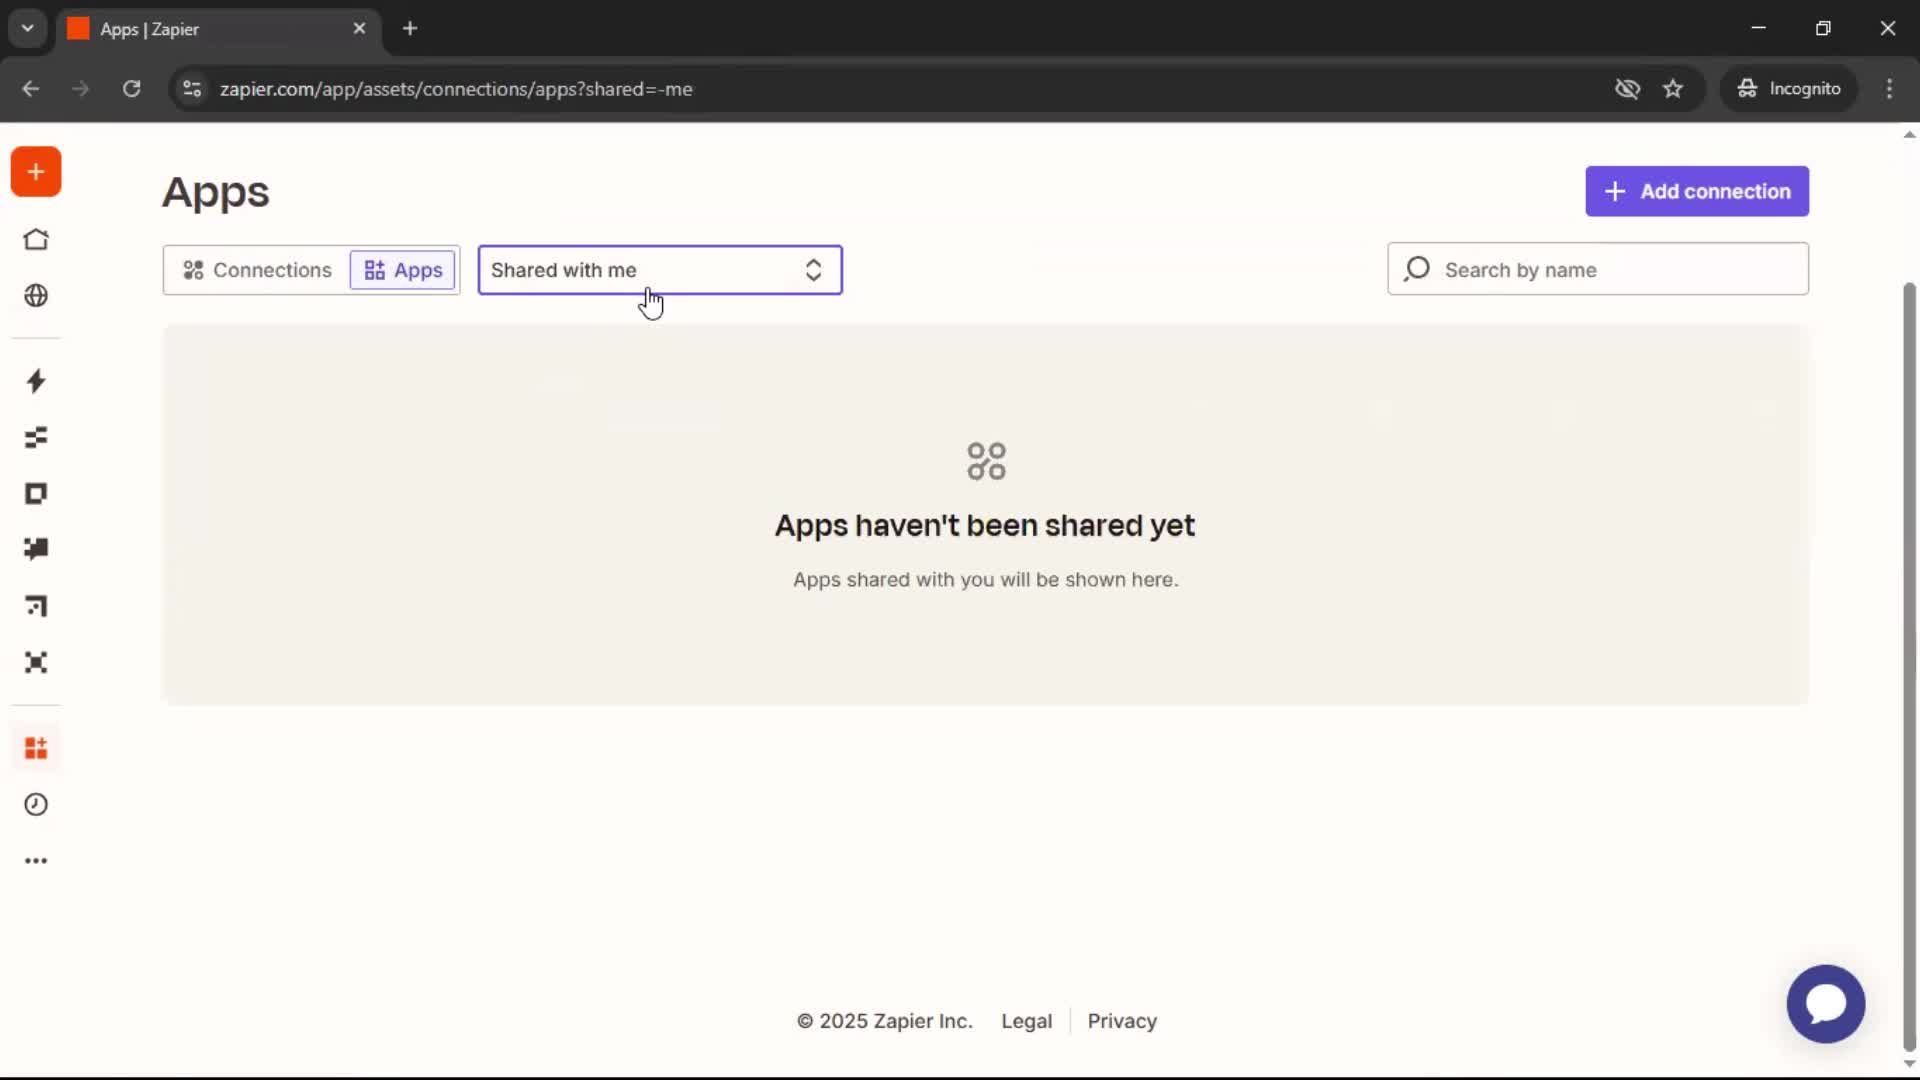Open the chat support bubble
The image size is (1920, 1080).
click(1826, 1004)
